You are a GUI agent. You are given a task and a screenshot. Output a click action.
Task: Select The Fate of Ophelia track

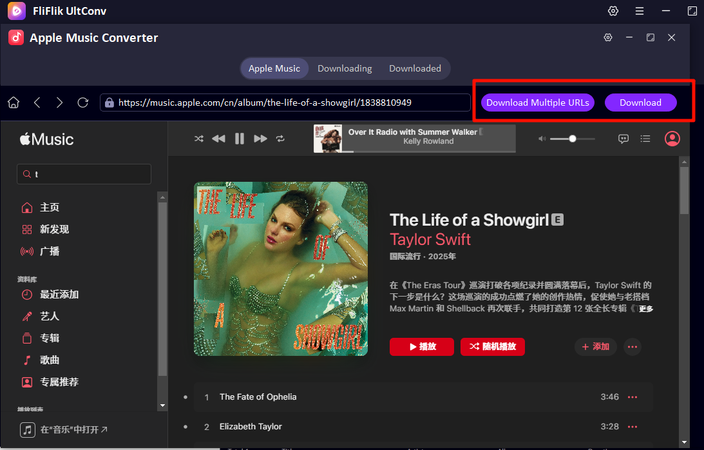[x=423, y=397]
